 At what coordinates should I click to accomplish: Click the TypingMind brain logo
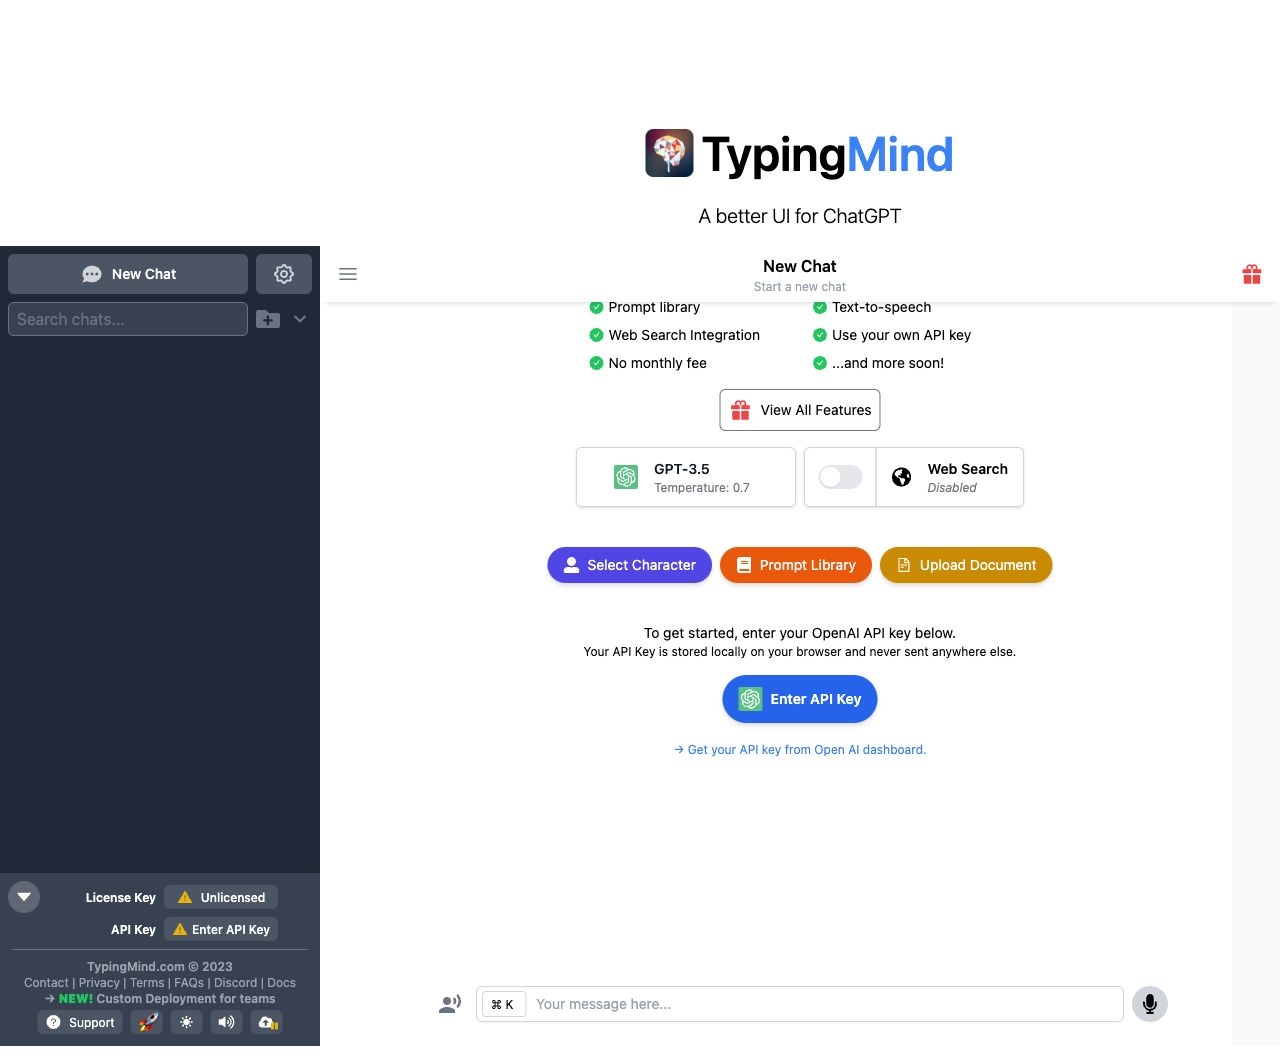tap(669, 153)
